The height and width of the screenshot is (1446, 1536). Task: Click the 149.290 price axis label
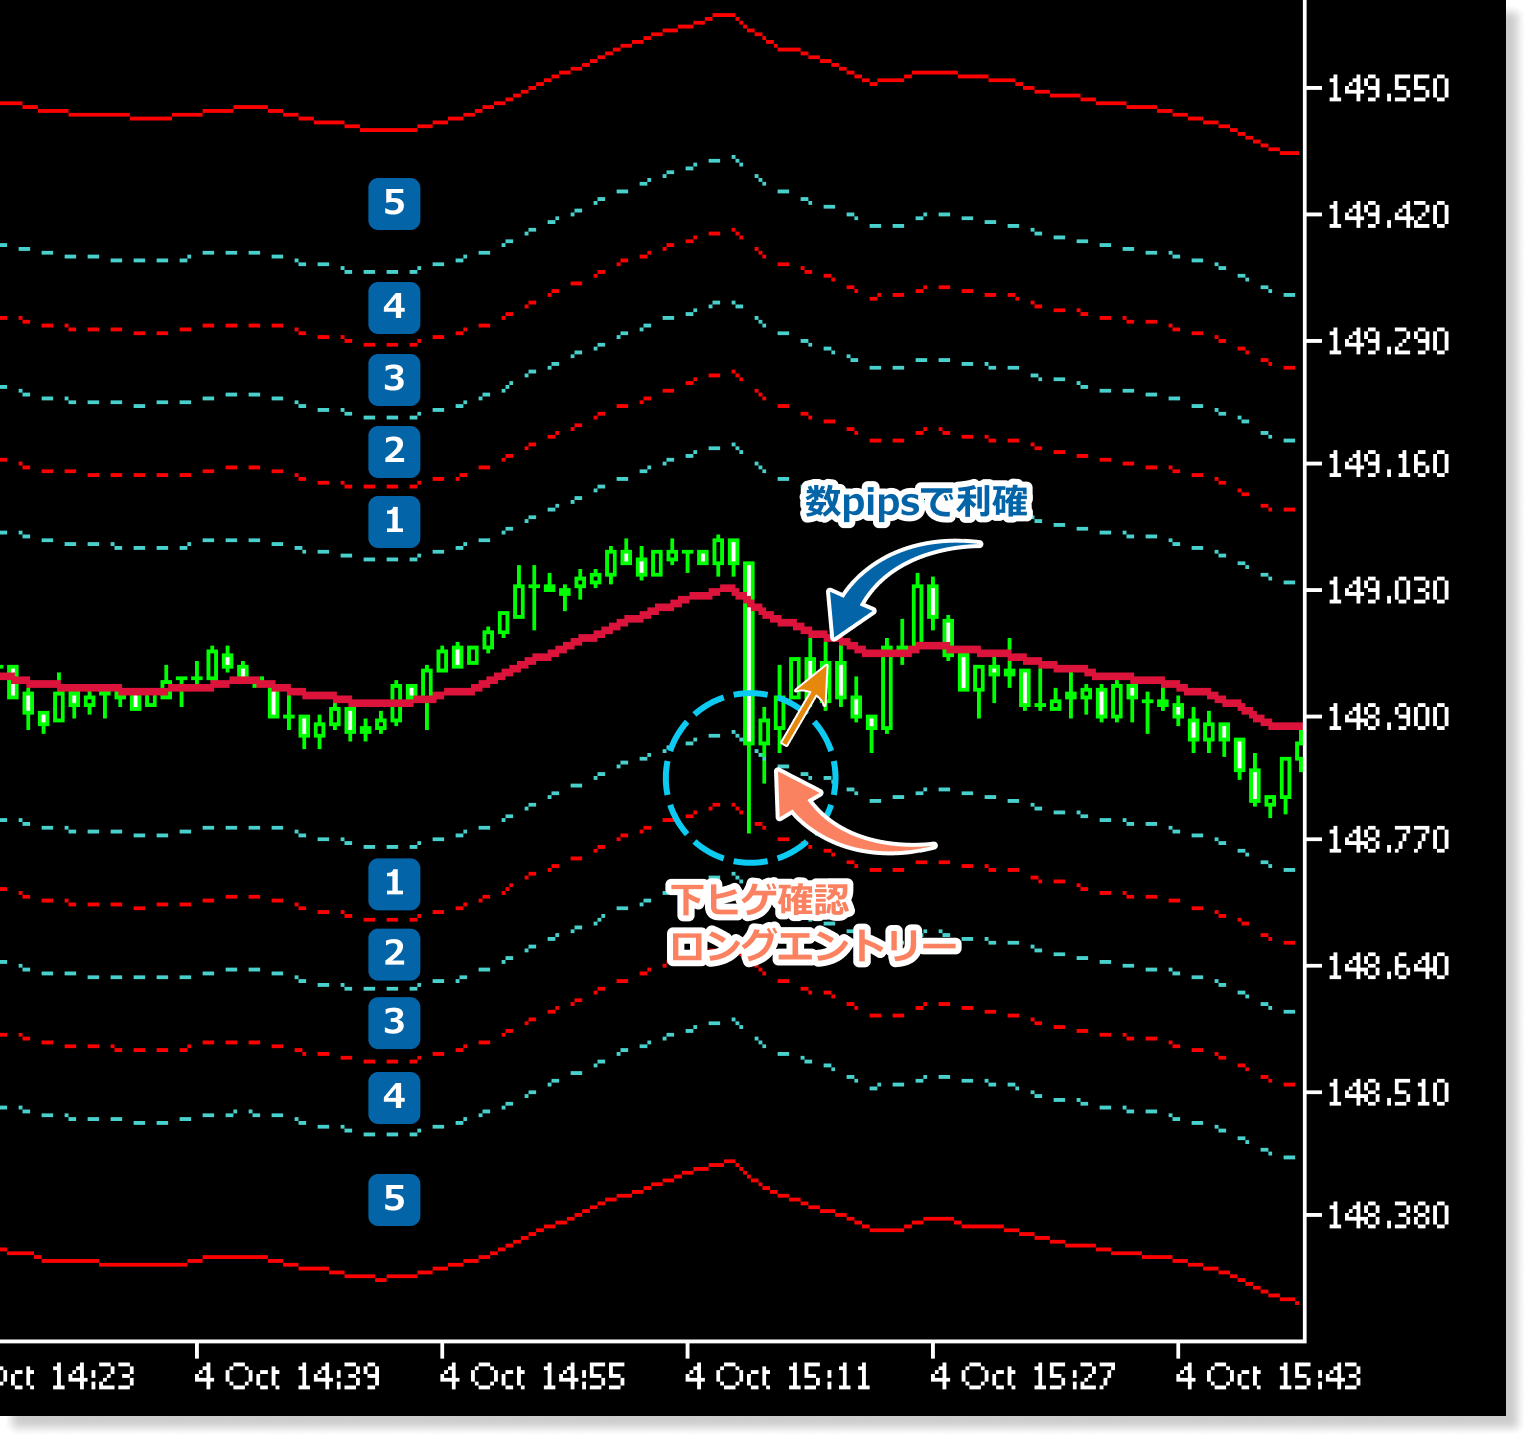point(1387,342)
